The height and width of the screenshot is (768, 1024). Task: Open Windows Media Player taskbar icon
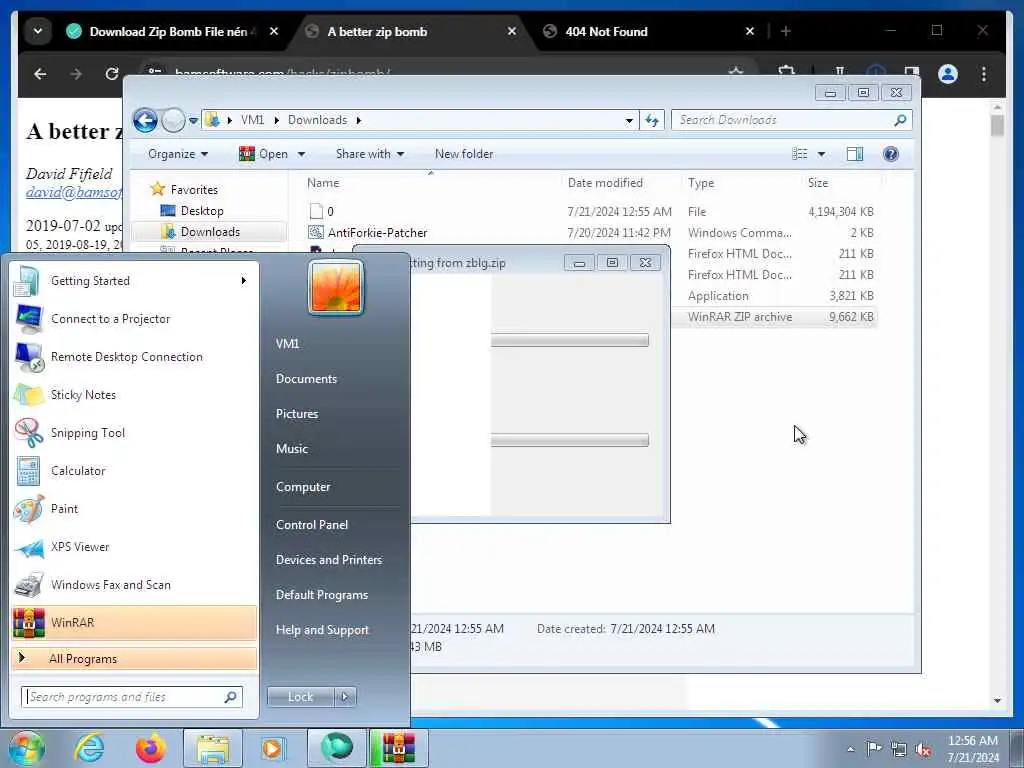pos(272,748)
